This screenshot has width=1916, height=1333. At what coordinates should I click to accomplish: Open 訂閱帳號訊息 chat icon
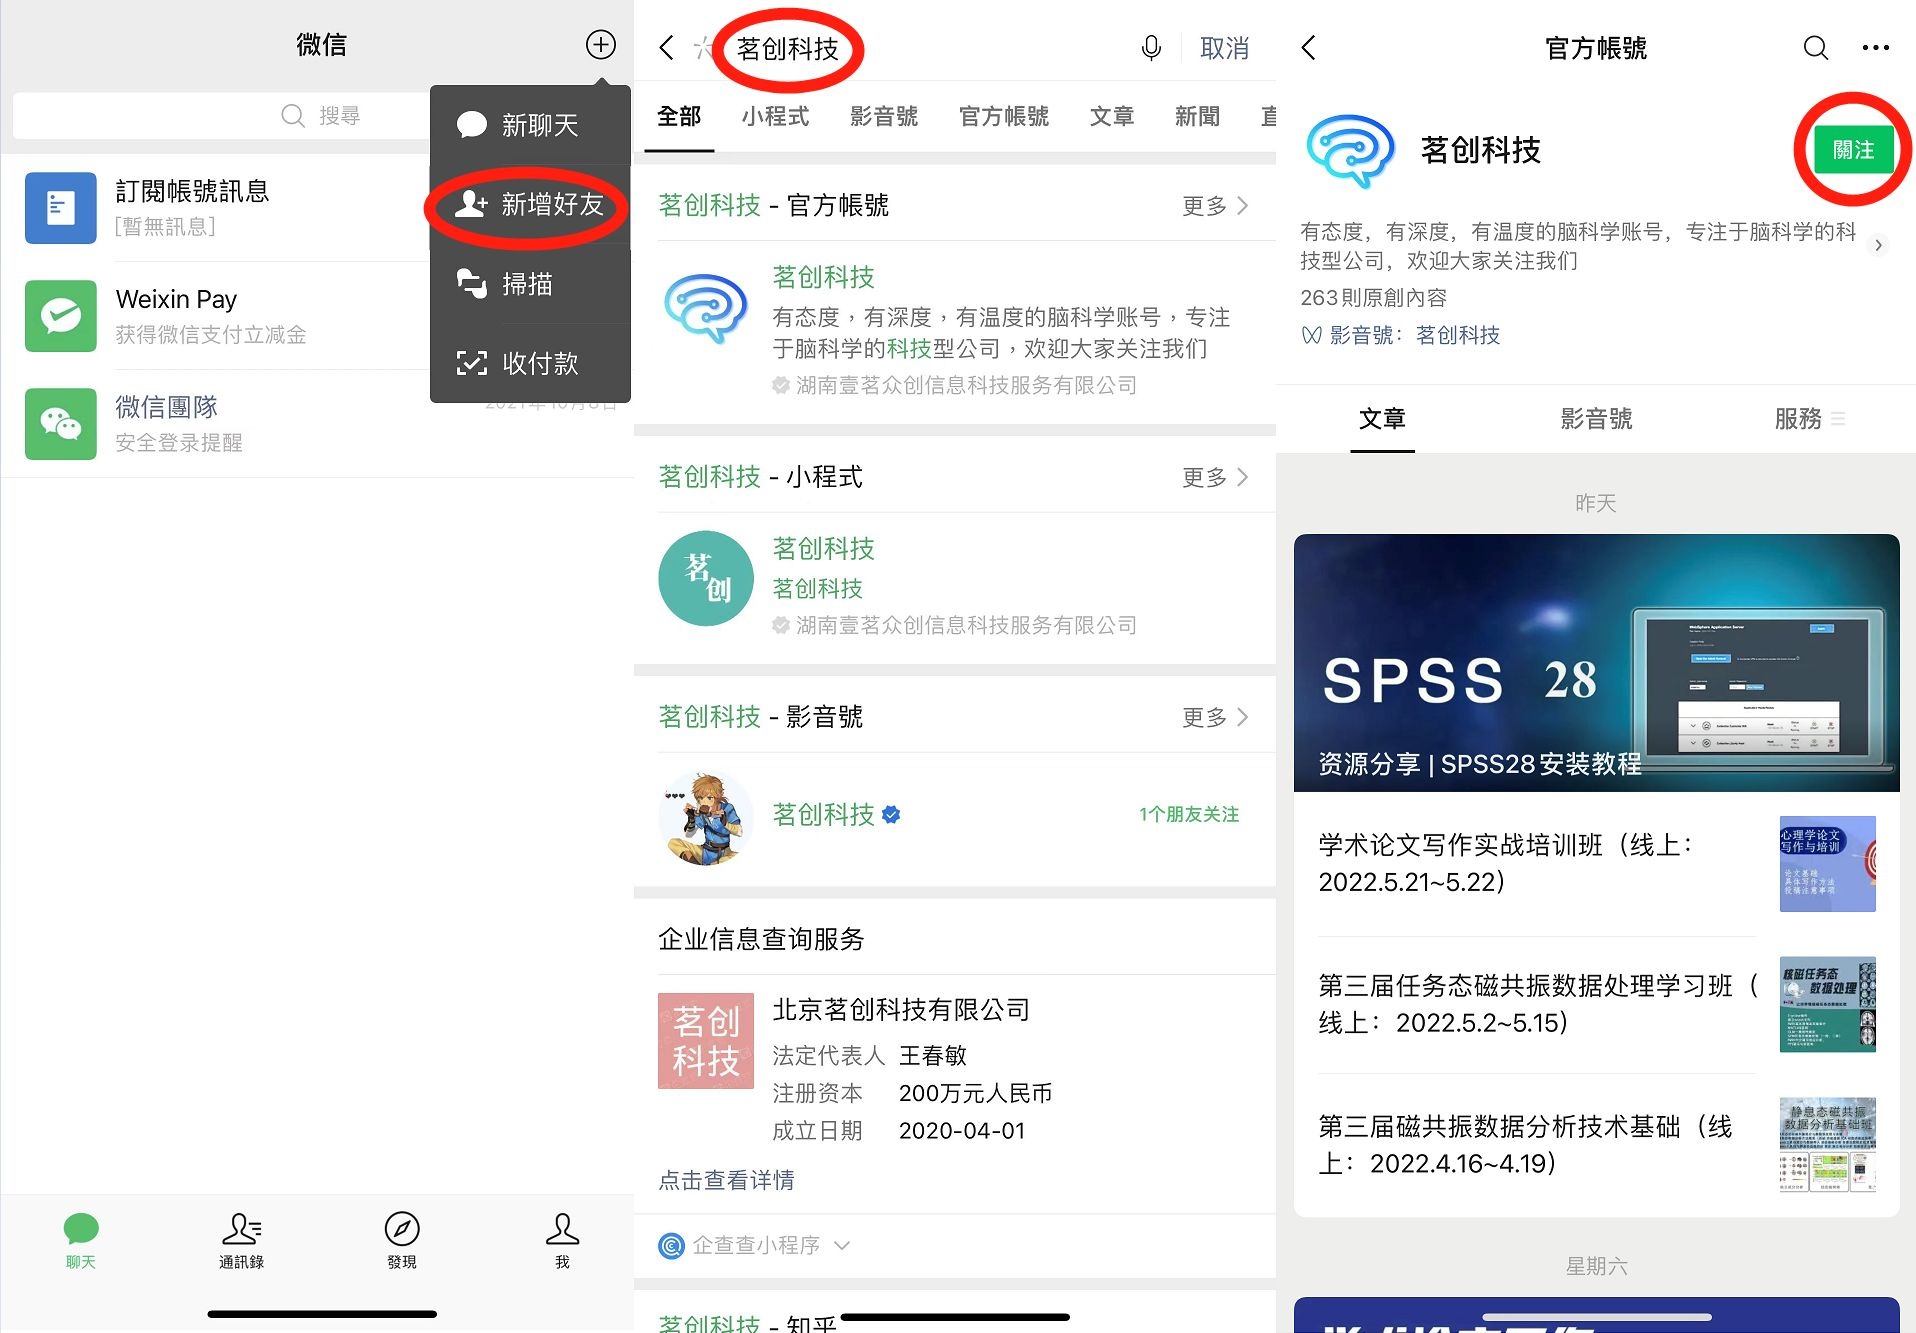point(61,208)
